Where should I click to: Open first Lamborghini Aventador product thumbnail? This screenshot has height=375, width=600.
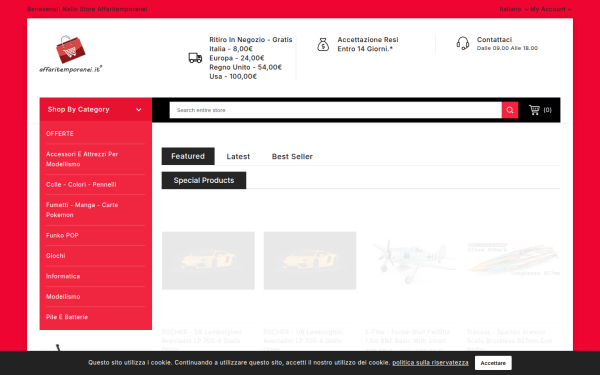pos(208,260)
